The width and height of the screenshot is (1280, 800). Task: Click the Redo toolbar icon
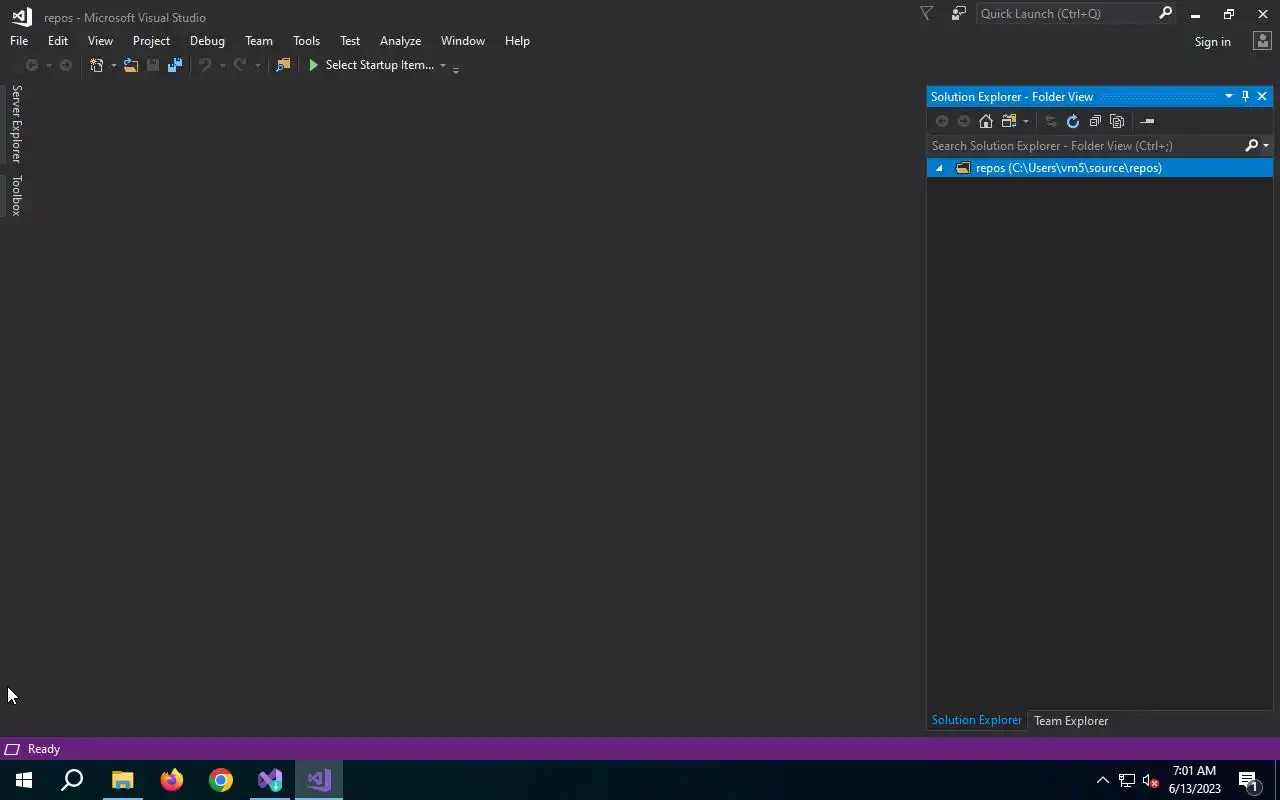pyautogui.click(x=240, y=65)
